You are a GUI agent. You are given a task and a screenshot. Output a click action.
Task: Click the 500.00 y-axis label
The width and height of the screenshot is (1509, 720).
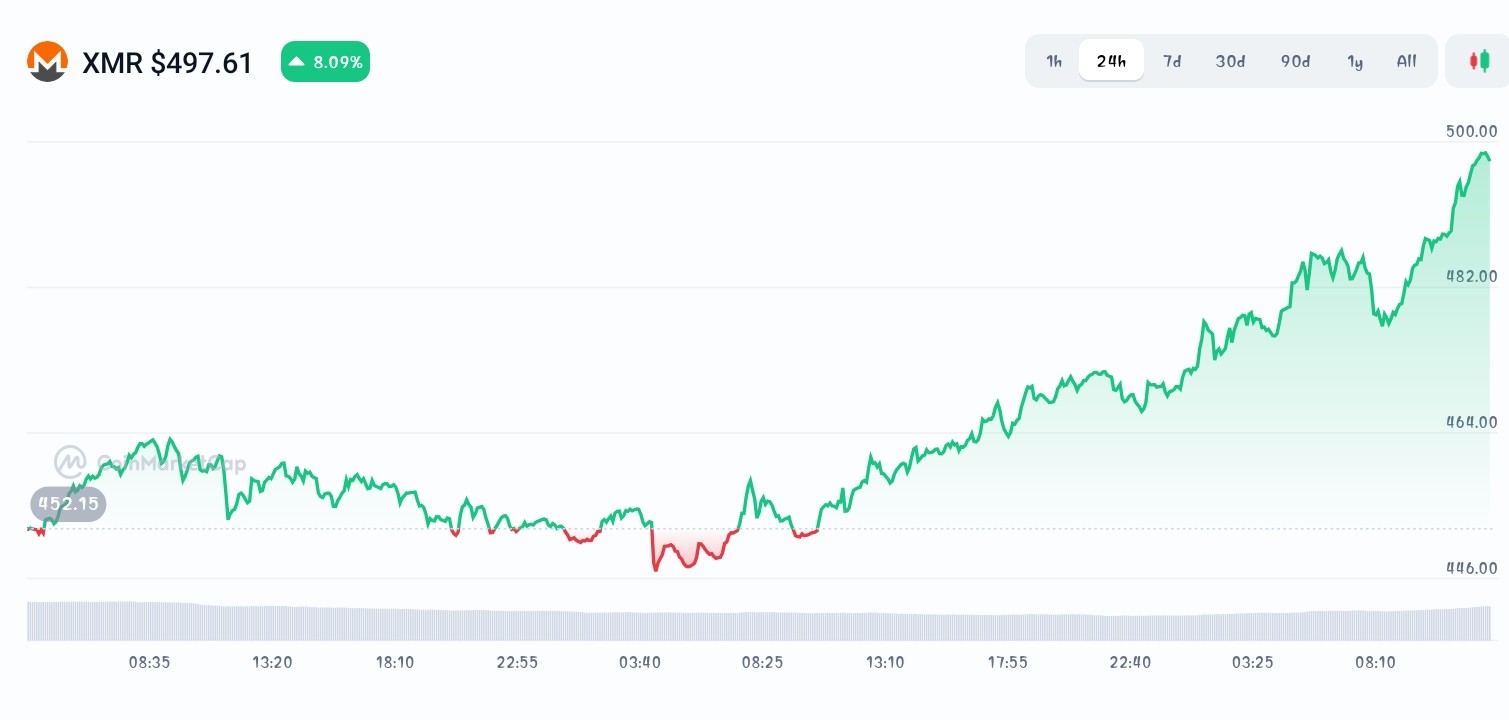(x=1471, y=131)
